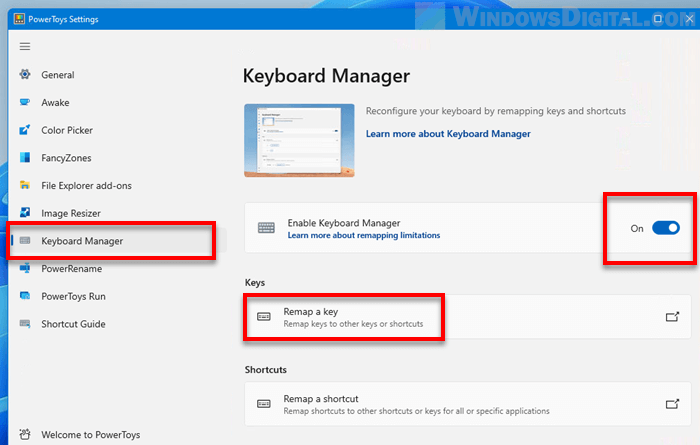Toggle Enable Keyboard Manager switch off
The image size is (700, 445).
[x=665, y=228]
